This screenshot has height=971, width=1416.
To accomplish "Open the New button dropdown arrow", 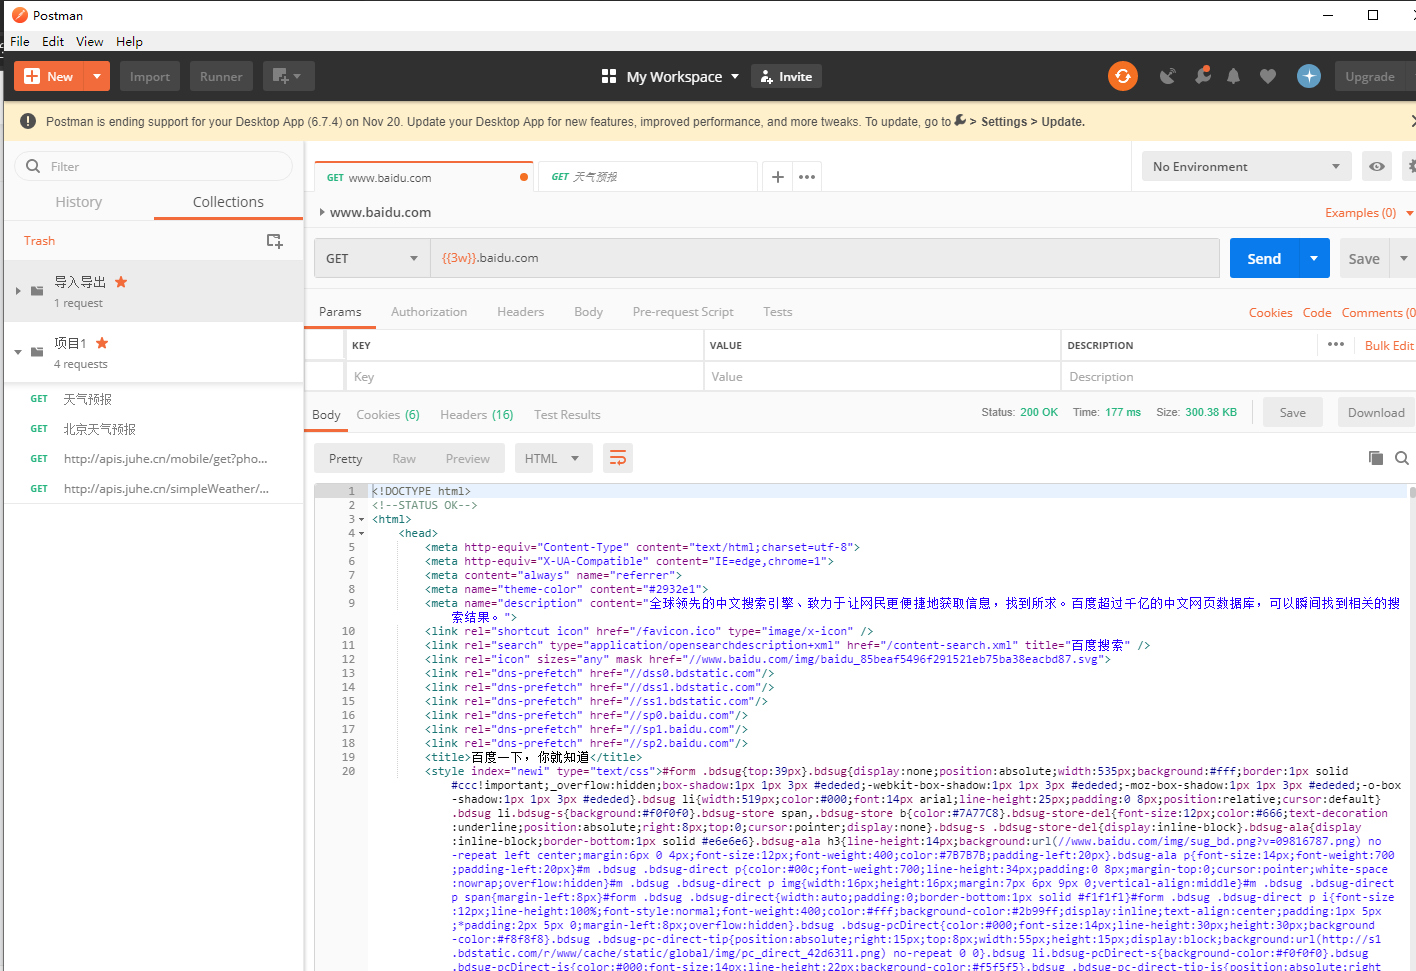I will (97, 76).
